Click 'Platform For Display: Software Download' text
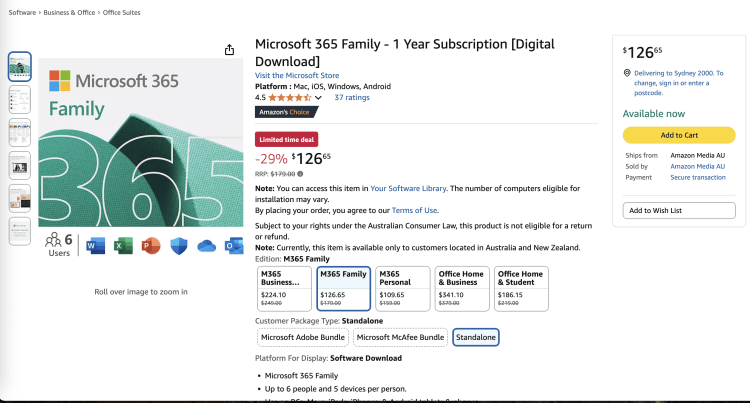750x403 pixels. click(x=328, y=358)
